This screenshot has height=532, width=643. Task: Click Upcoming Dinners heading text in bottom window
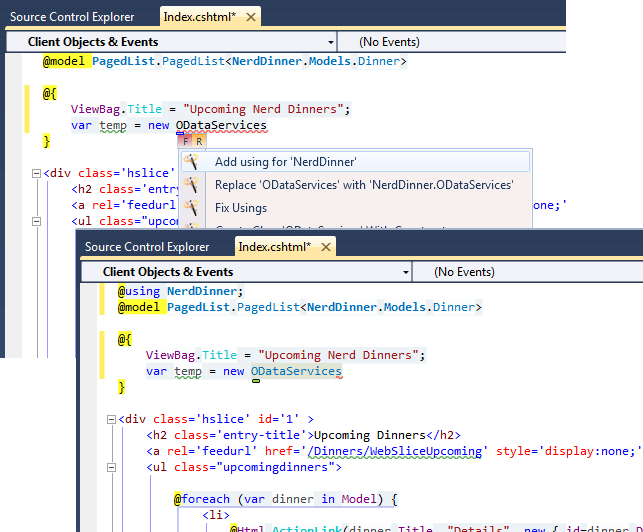tap(369, 435)
